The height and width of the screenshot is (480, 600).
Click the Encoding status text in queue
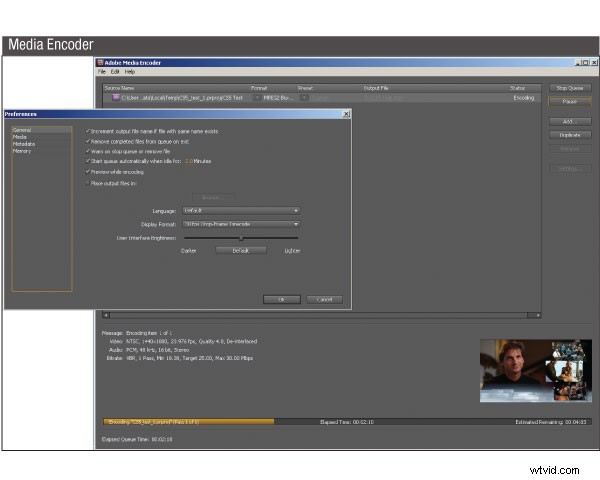pos(523,98)
